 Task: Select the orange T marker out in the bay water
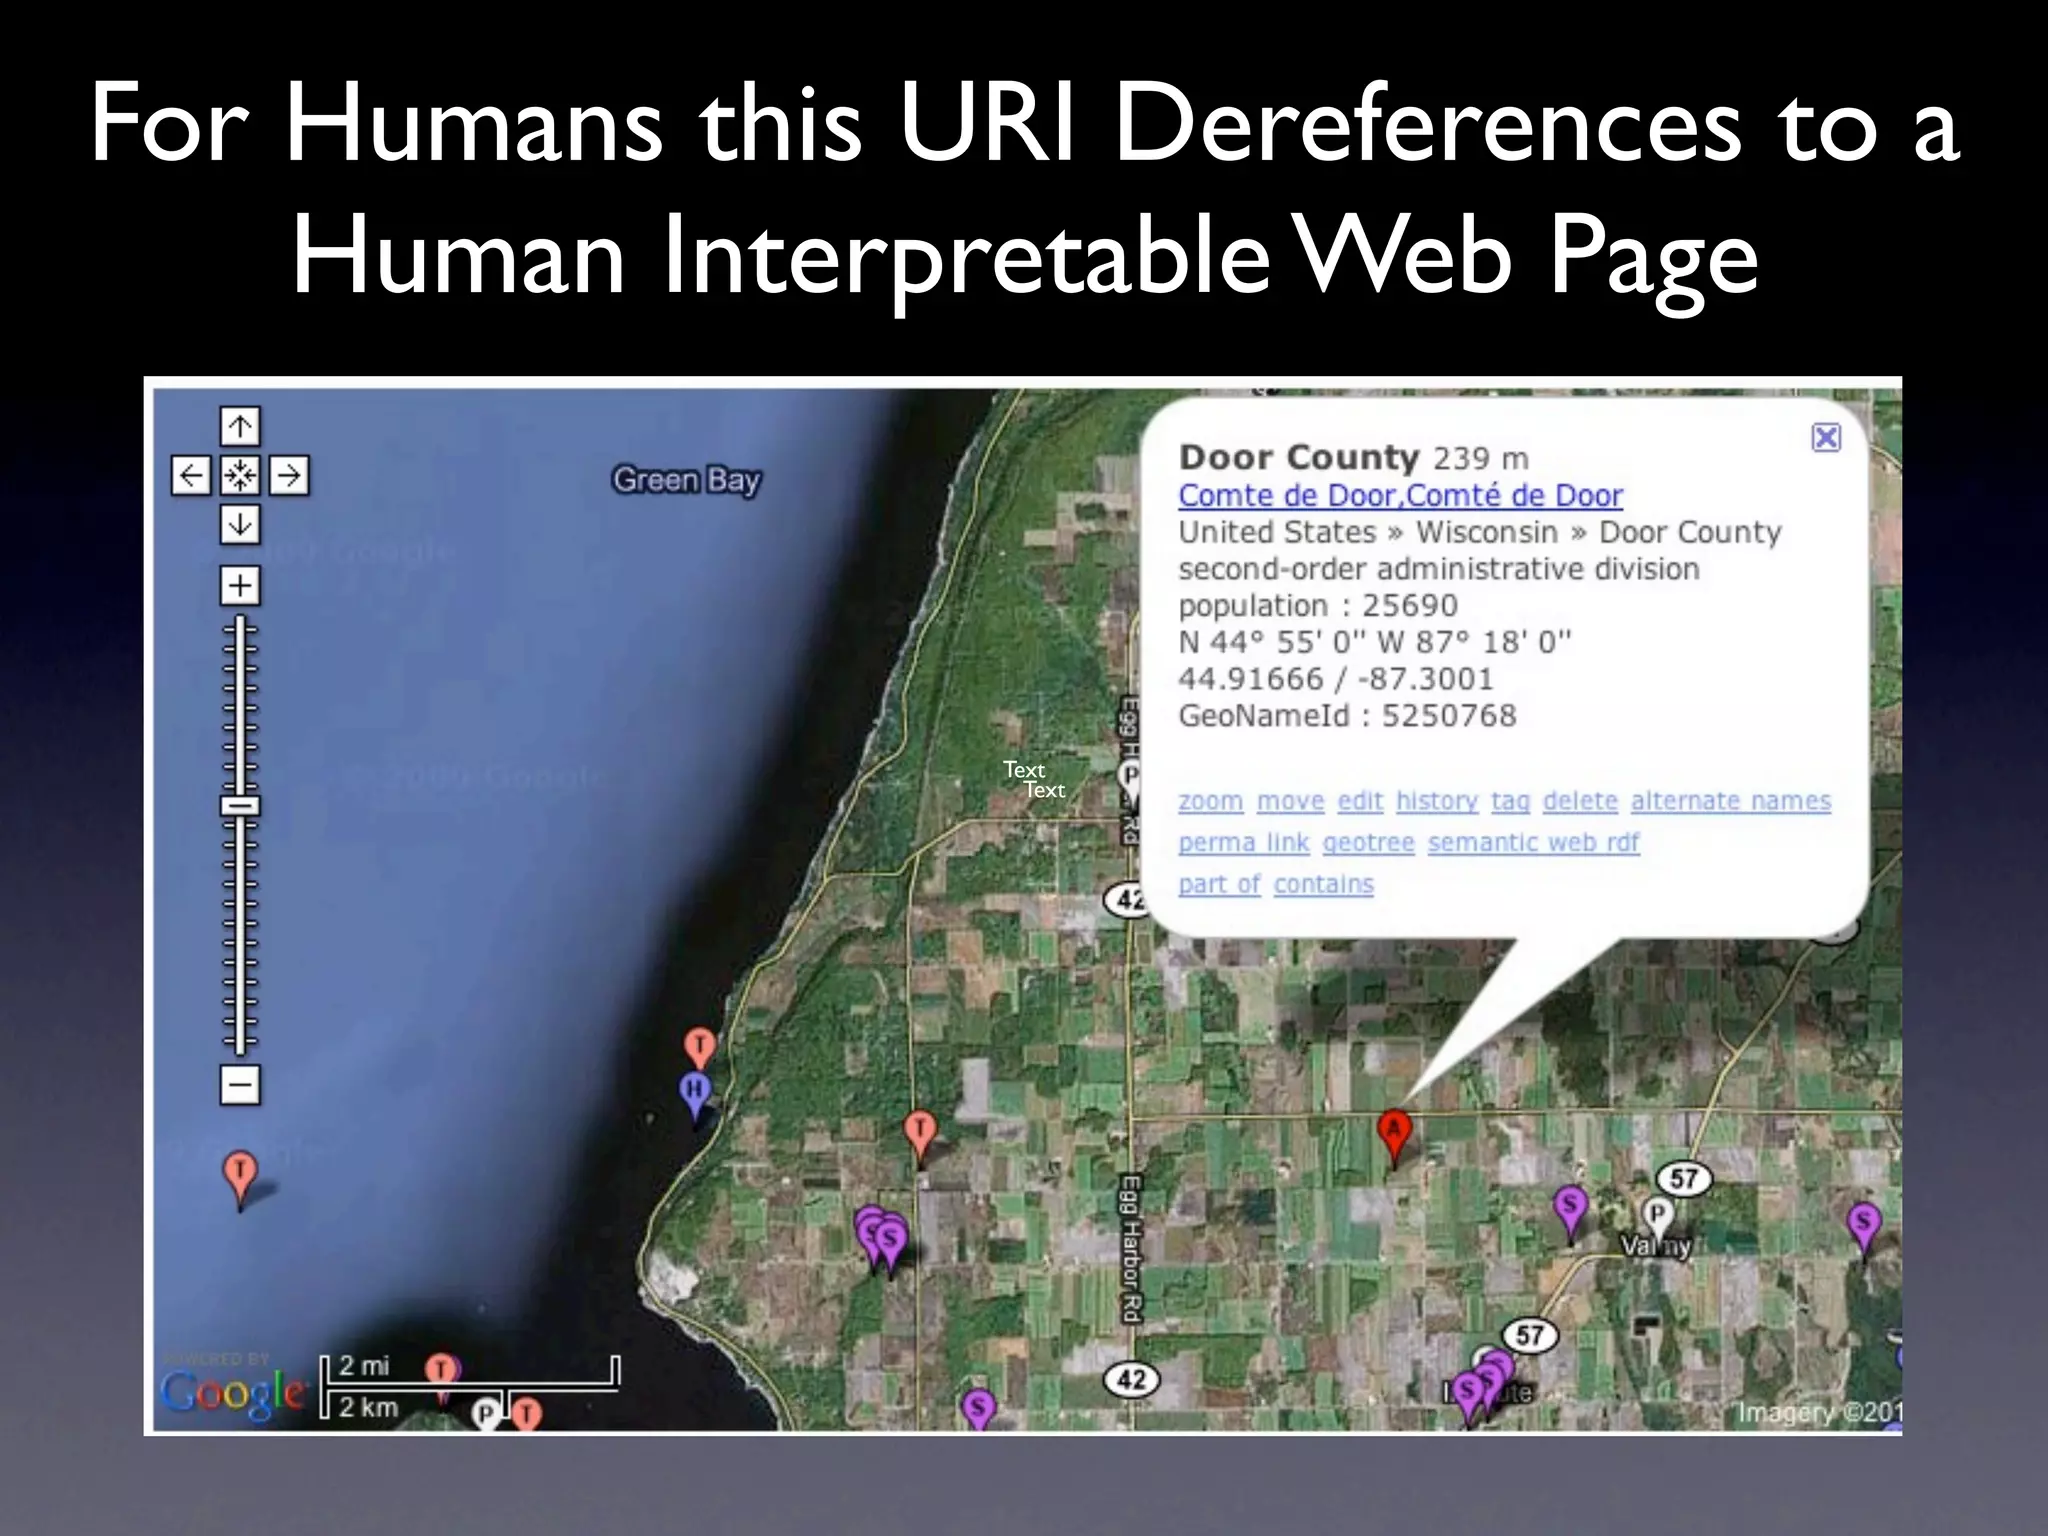[239, 1175]
